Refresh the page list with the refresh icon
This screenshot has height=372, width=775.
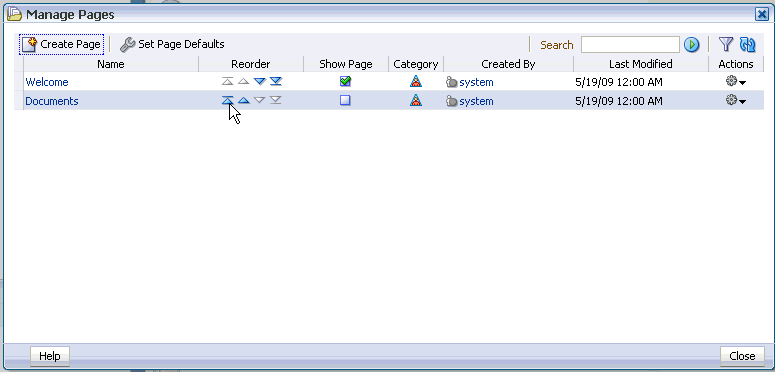tap(747, 45)
